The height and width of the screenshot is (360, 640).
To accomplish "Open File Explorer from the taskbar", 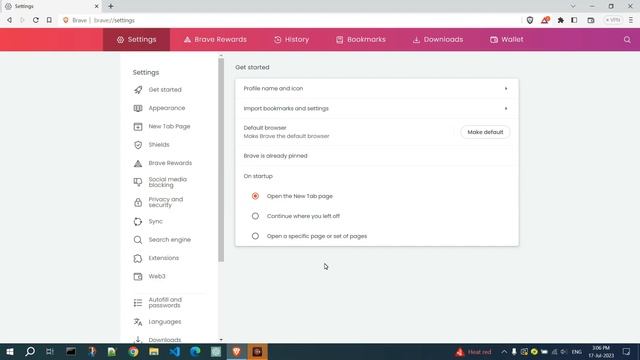I will (x=154, y=352).
